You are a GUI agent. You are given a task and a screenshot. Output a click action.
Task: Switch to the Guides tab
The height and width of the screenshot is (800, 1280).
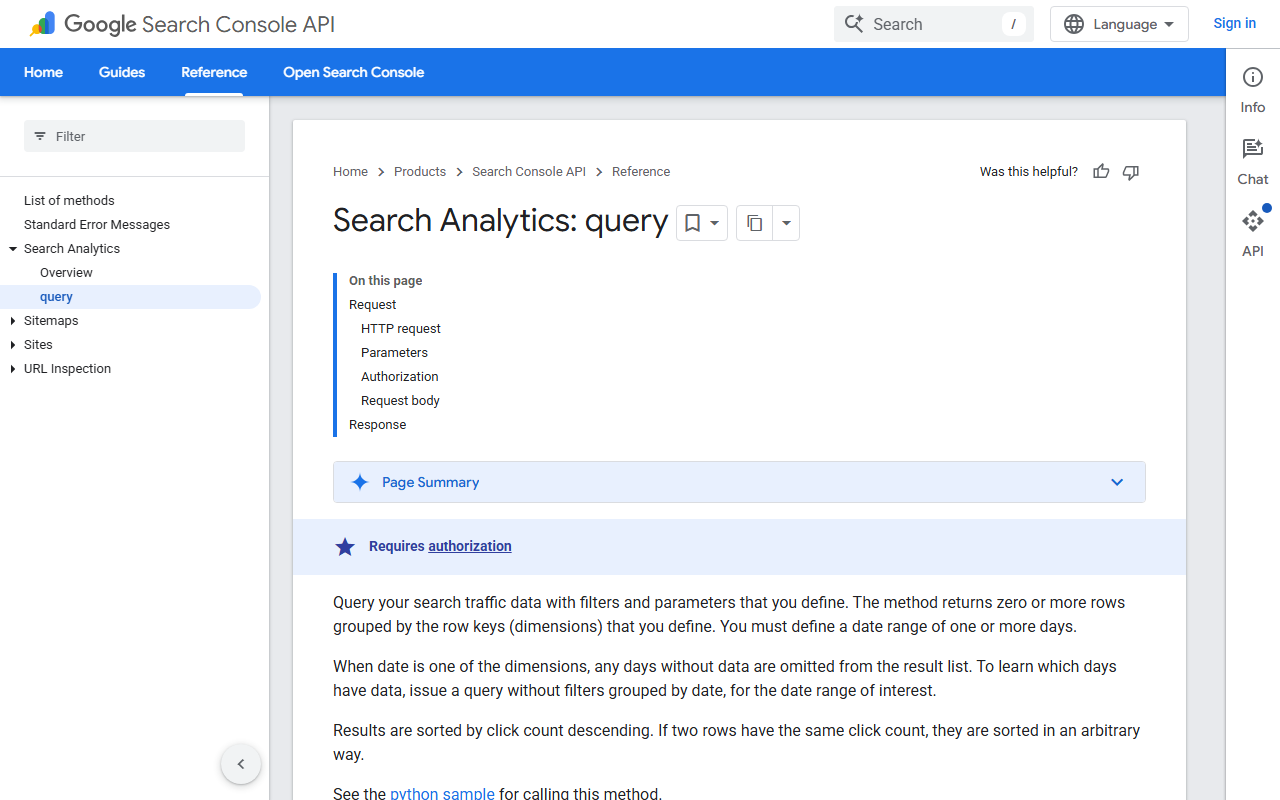click(122, 72)
